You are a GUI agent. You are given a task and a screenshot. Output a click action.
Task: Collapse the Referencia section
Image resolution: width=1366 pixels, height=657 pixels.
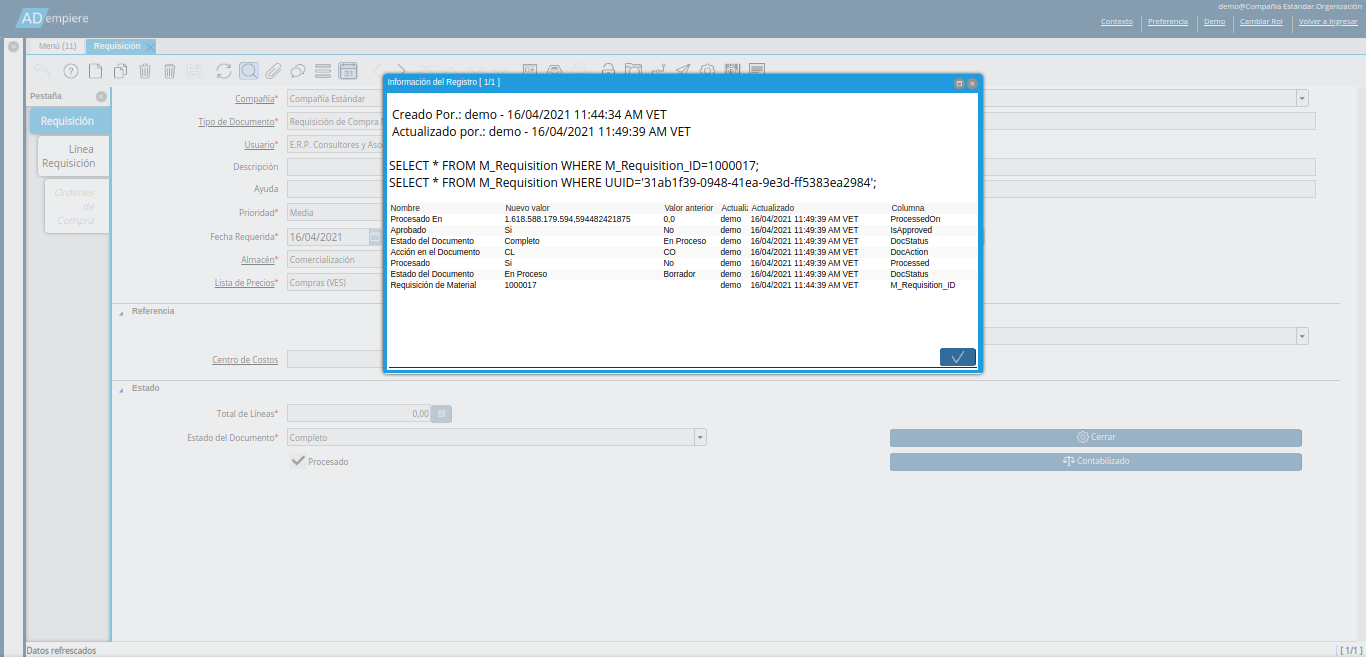[121, 312]
